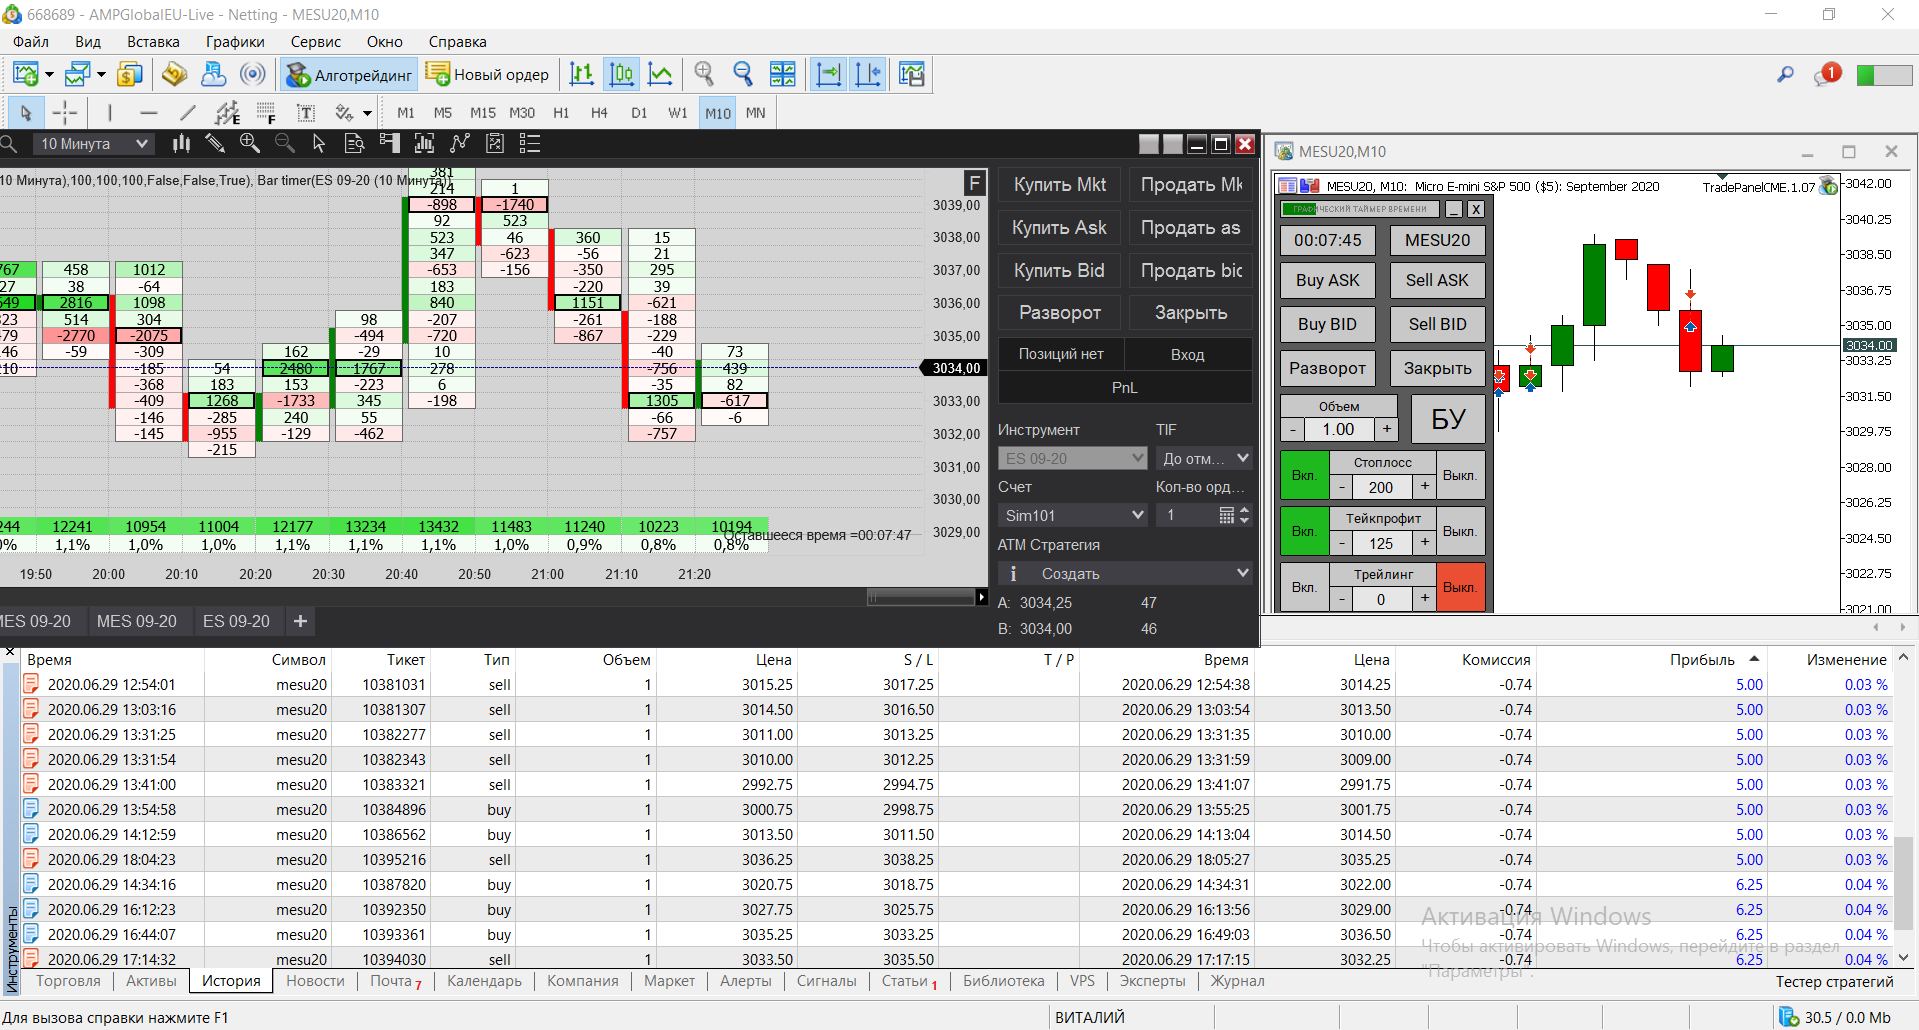1919x1030 pixels.
Task: Open the profiles icon in the toolbar
Action: click(77, 74)
